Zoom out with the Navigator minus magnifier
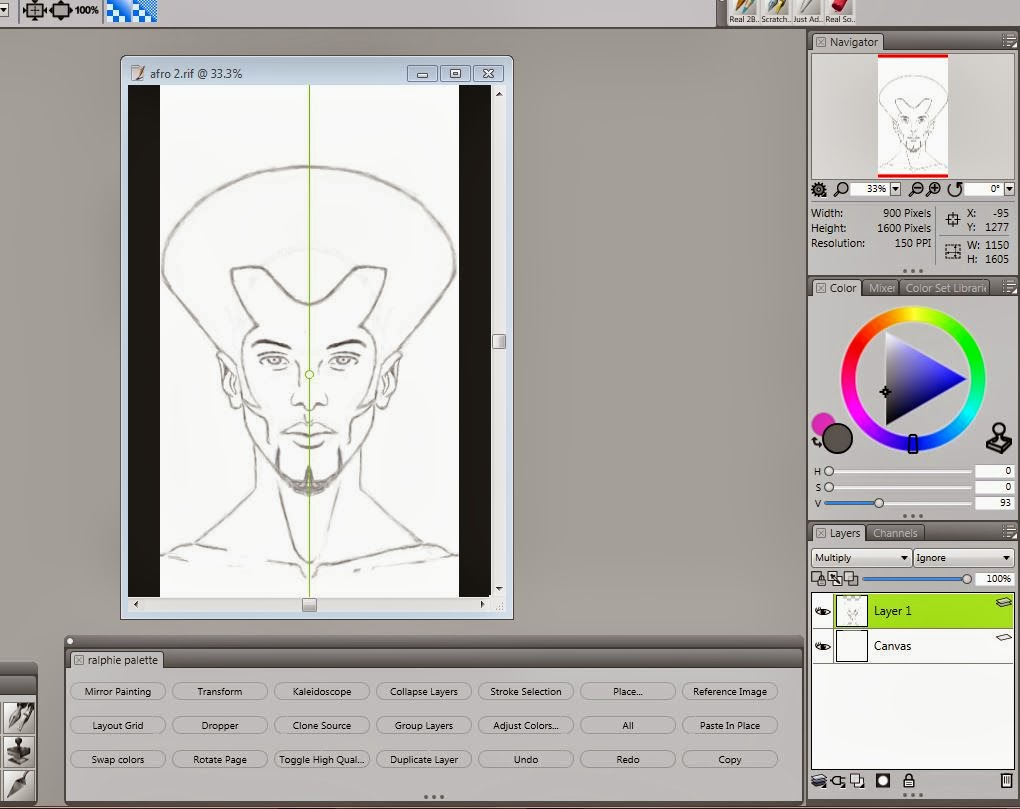The height and width of the screenshot is (809, 1020). coord(915,189)
